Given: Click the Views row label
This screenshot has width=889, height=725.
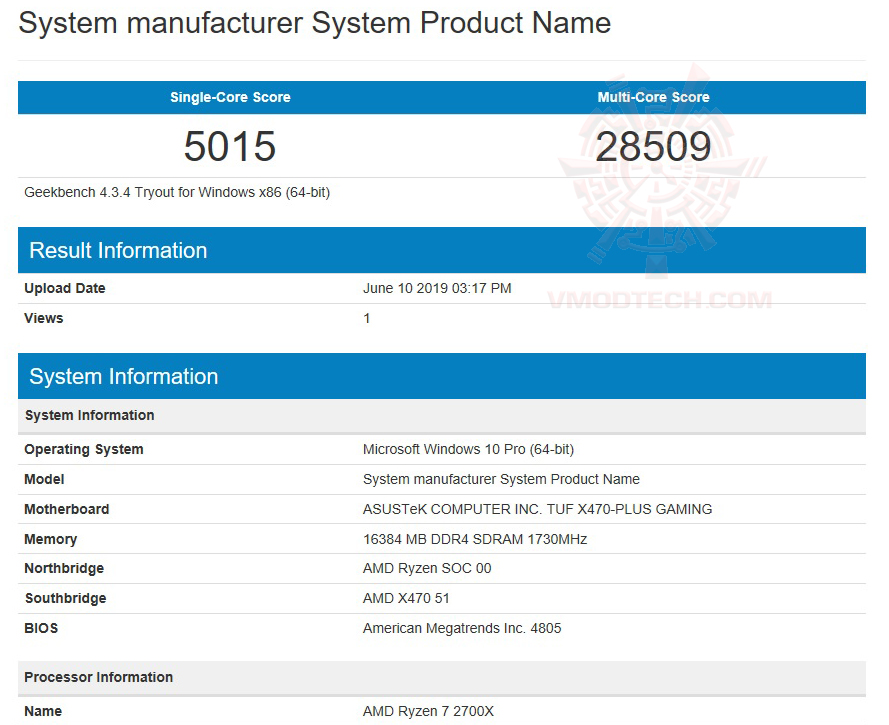Looking at the screenshot, I should [x=44, y=318].
